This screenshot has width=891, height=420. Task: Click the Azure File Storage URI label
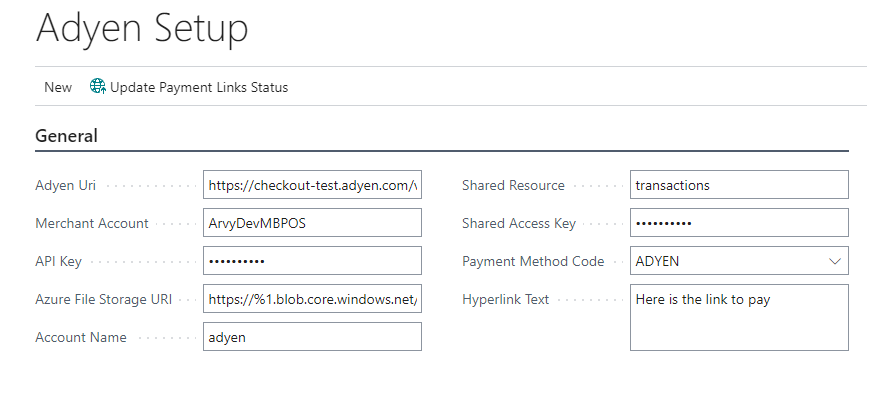coord(102,299)
